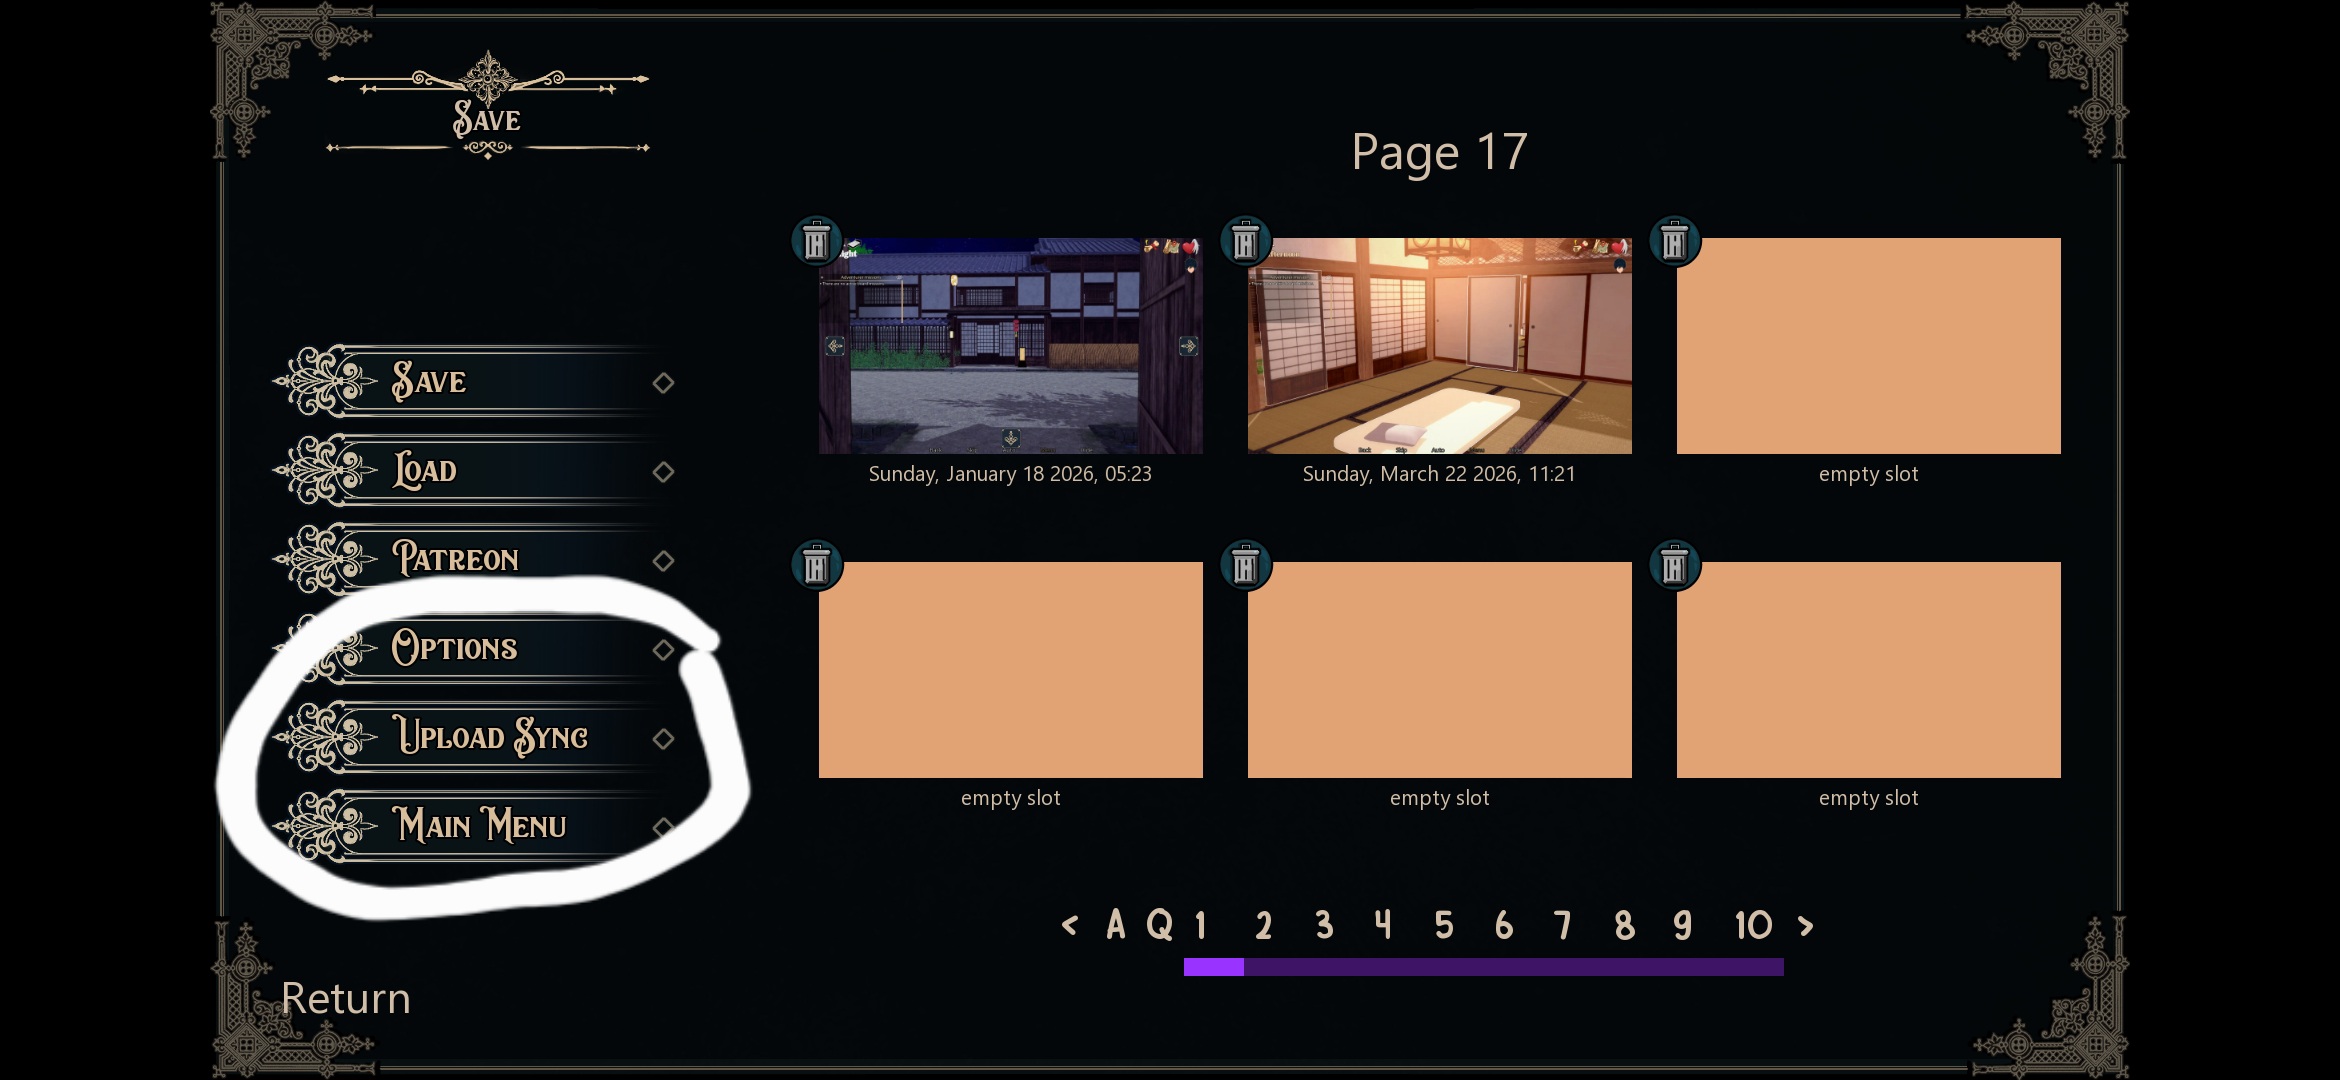The image size is (2340, 1080).
Task: Click the purple page scrollbar
Action: click(1483, 967)
